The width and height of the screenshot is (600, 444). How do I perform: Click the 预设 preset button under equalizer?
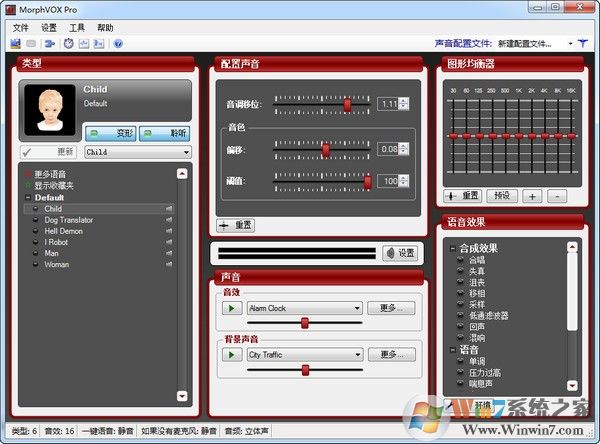click(x=502, y=196)
